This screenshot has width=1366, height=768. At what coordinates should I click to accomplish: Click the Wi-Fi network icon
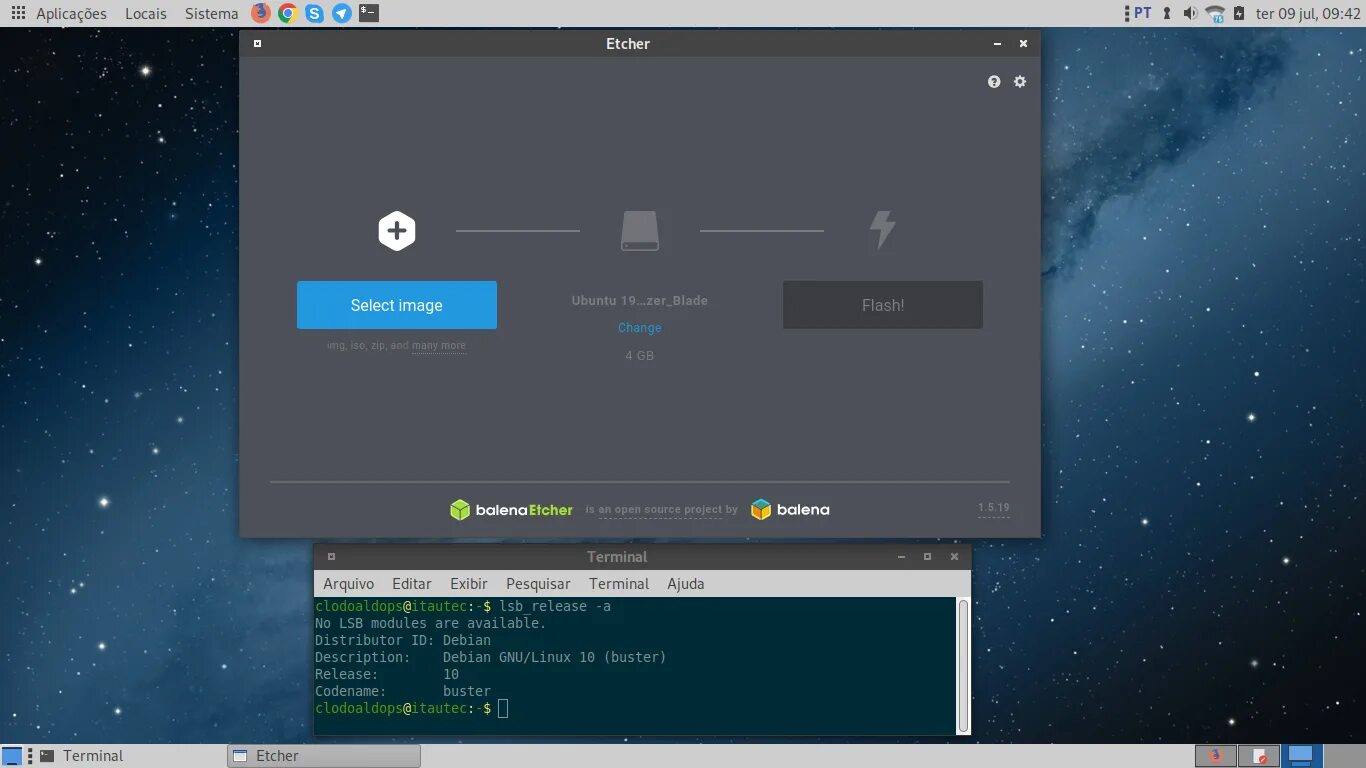[x=1215, y=13]
